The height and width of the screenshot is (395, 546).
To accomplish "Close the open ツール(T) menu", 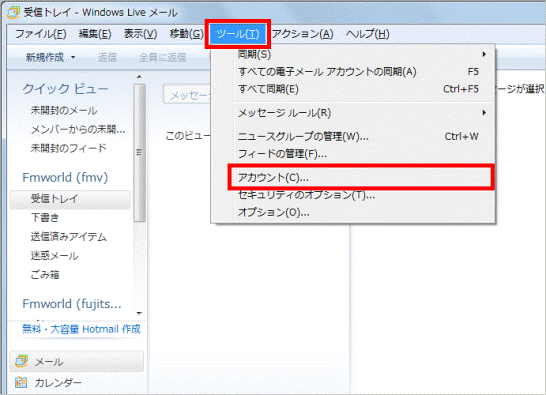I will (x=237, y=34).
